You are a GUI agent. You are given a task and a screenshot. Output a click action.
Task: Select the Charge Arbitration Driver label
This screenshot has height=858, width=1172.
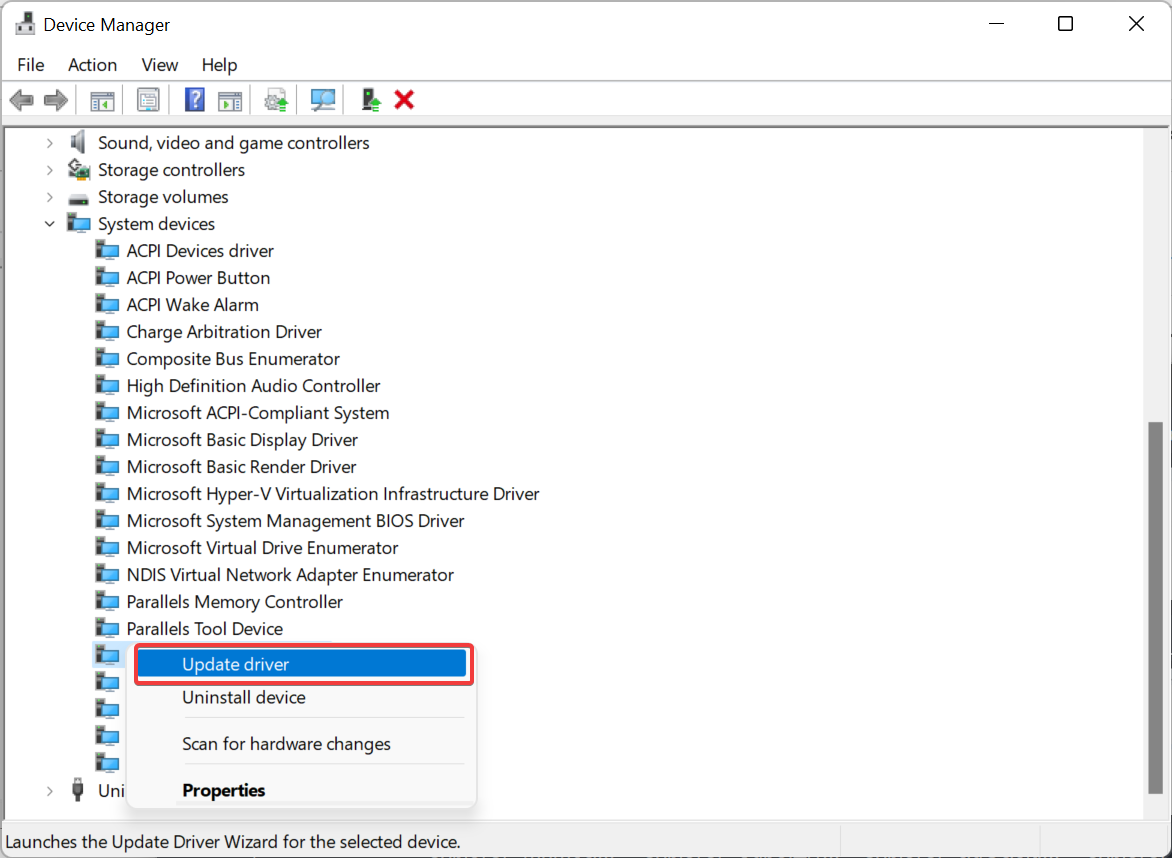[x=224, y=331]
